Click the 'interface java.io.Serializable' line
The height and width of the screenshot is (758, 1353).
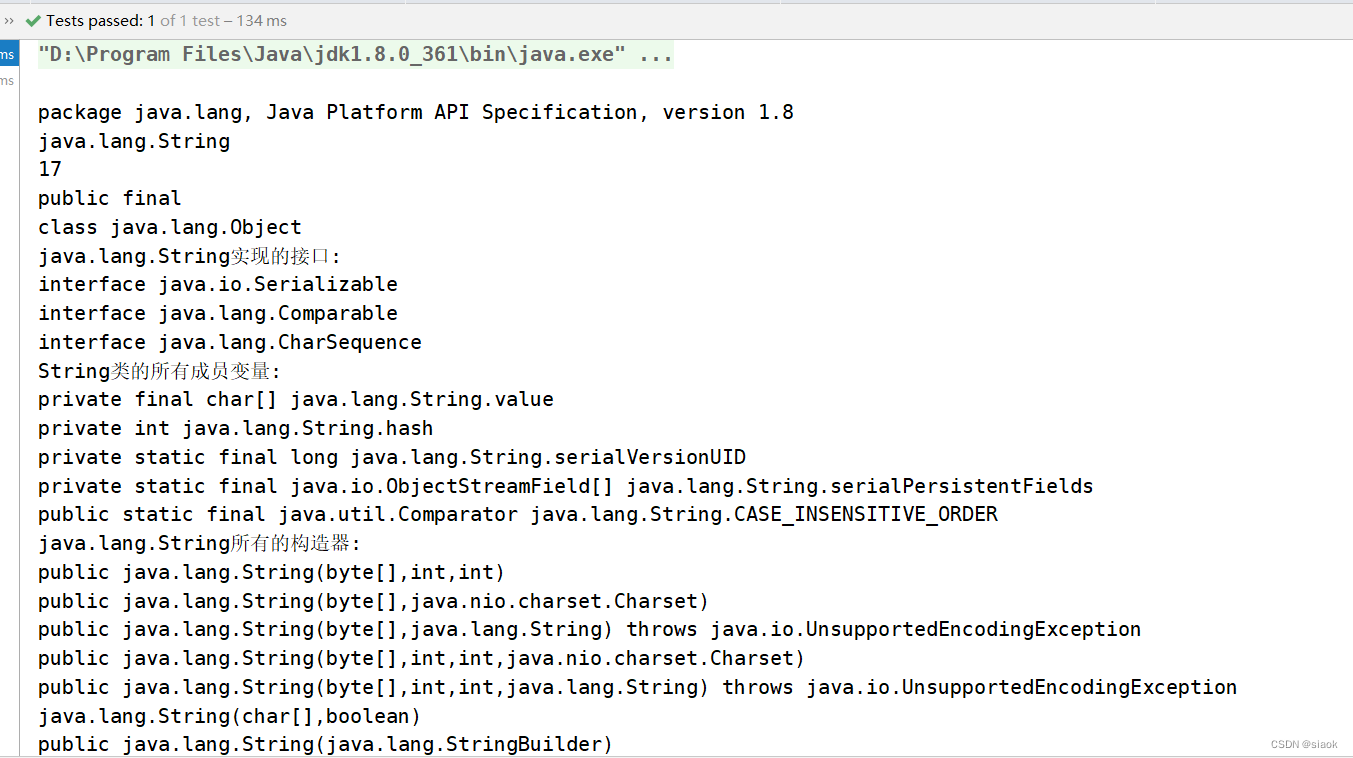click(218, 284)
